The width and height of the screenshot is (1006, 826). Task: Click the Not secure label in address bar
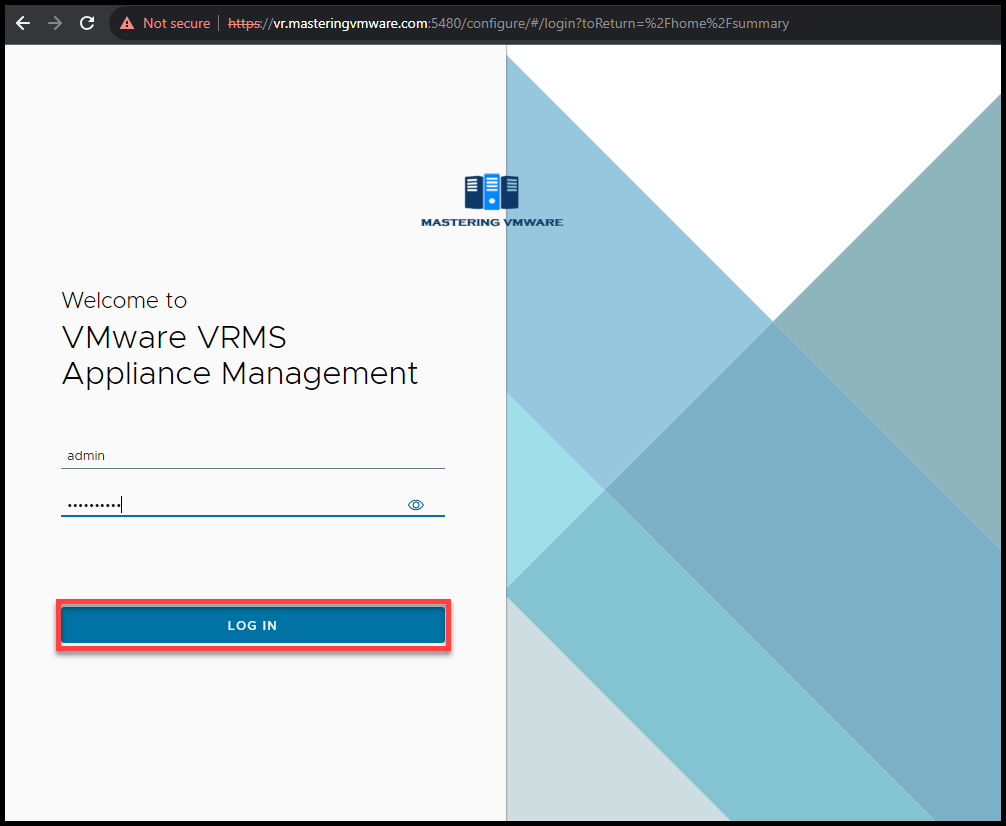click(176, 23)
